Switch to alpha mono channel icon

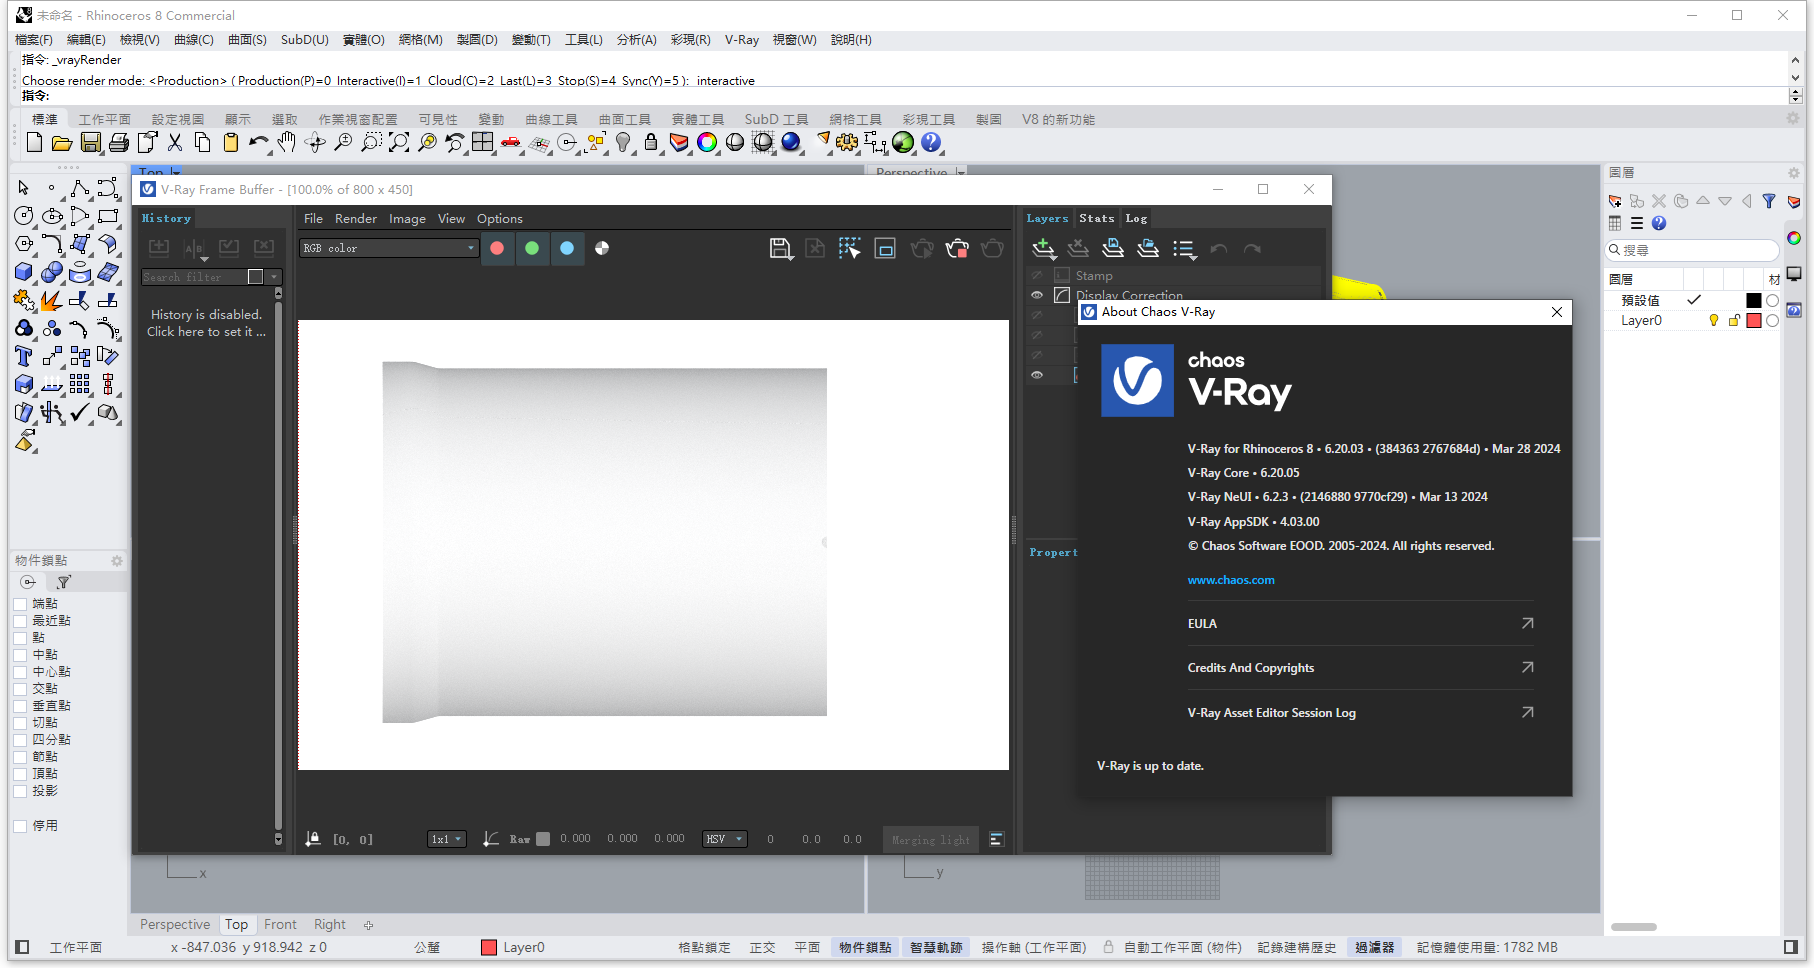[602, 248]
